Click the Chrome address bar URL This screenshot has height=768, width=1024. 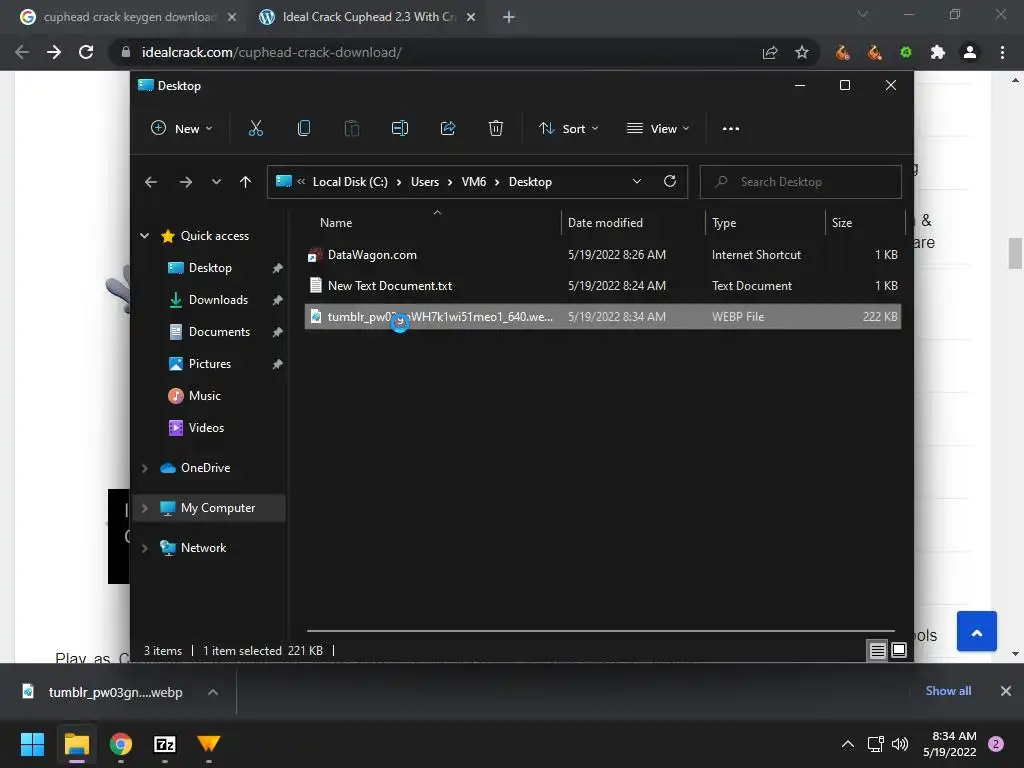click(272, 52)
